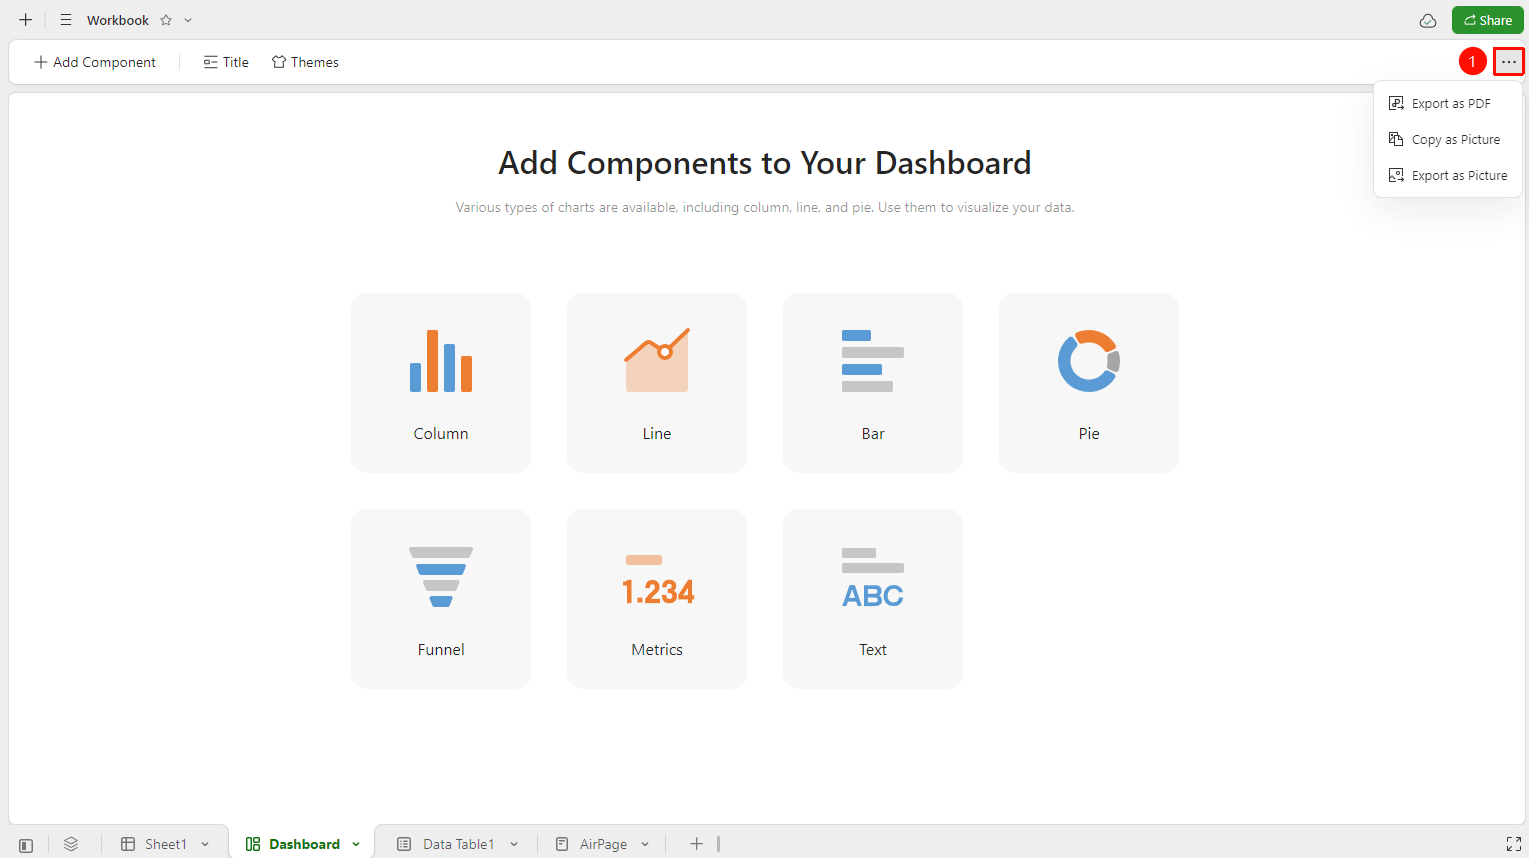Toggle the sidebar panel icon at bottom-left
1529x858 pixels.
coord(26,845)
